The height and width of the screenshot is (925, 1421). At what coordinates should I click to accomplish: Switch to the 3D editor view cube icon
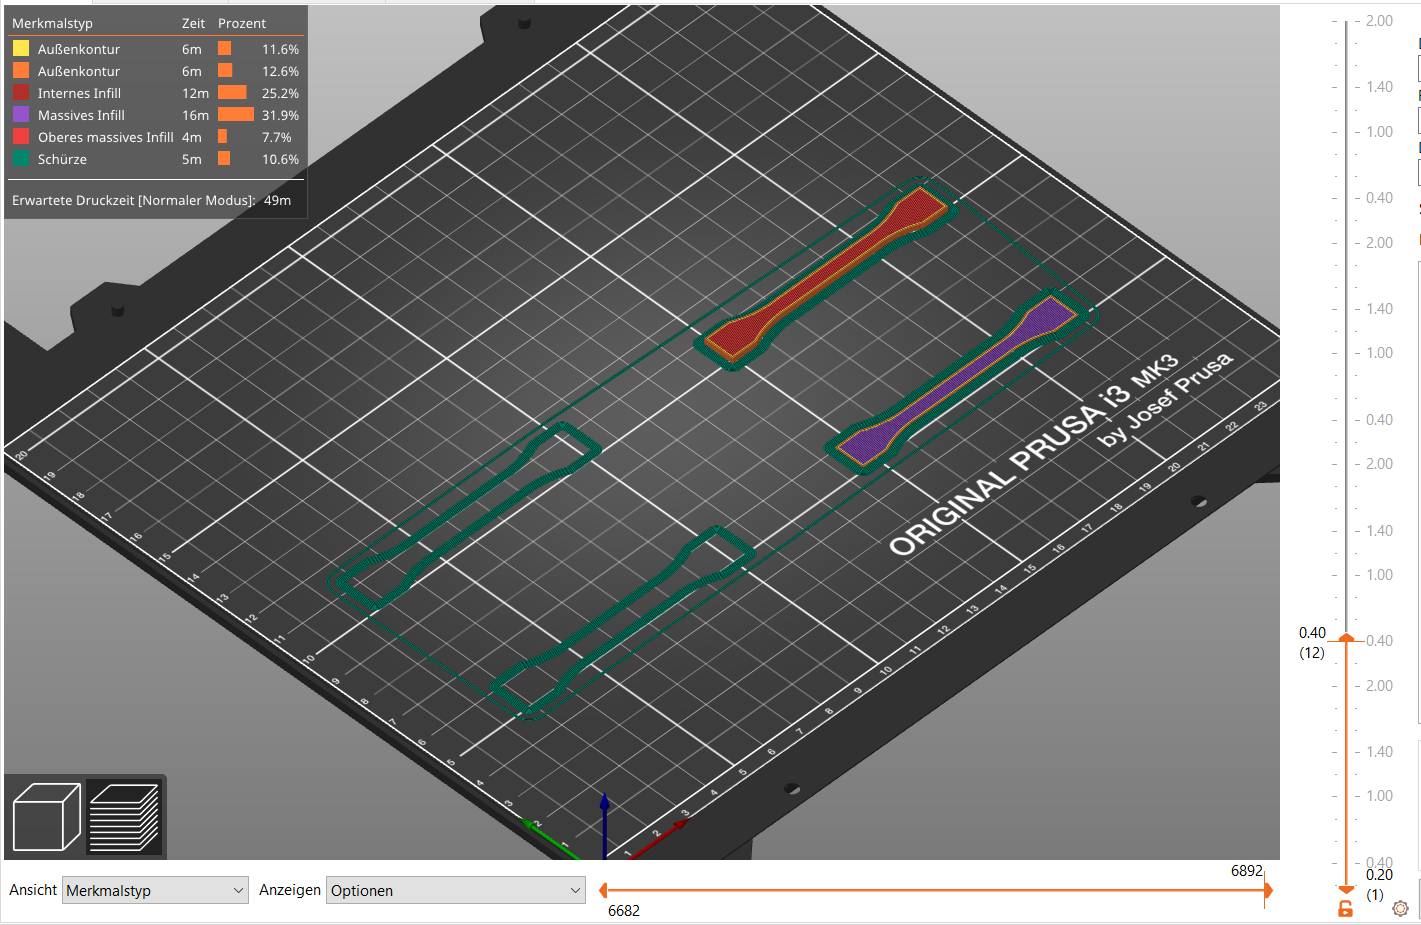47,817
